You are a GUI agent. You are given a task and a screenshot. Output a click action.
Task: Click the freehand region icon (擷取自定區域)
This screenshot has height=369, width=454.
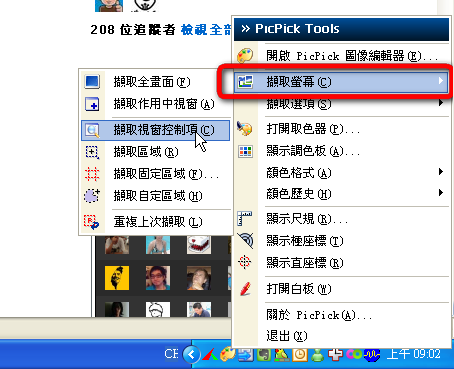(x=92, y=196)
